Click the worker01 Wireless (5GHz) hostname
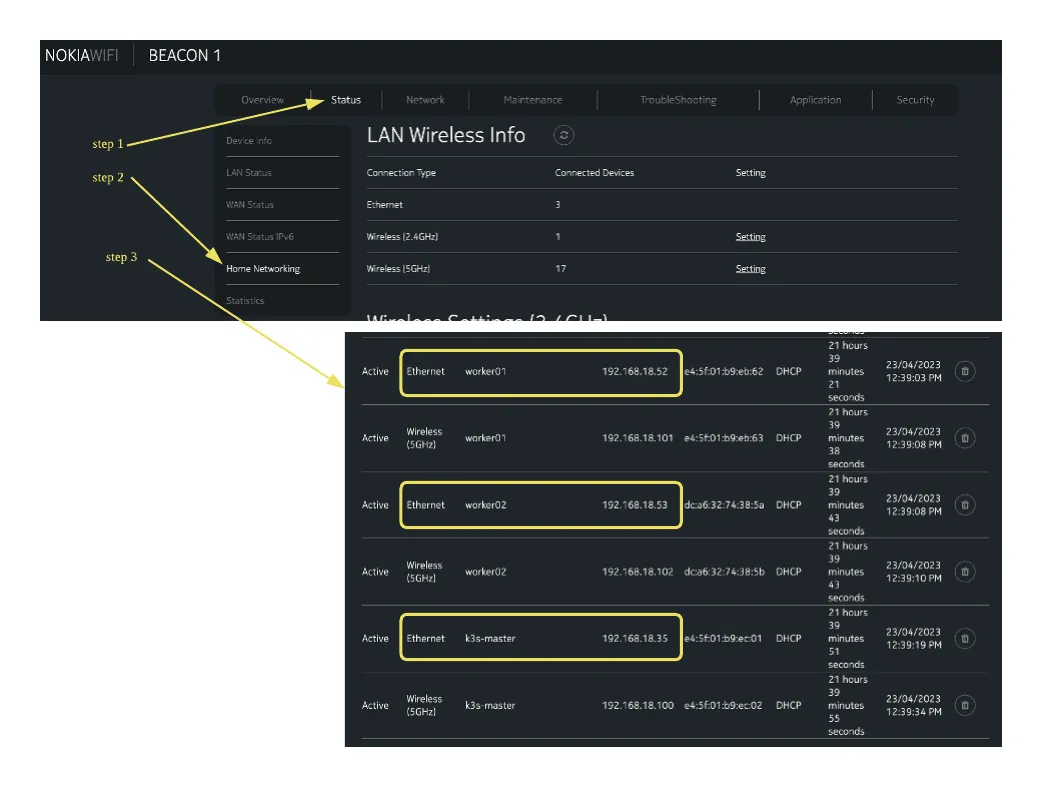The height and width of the screenshot is (786, 1042). 486,438
